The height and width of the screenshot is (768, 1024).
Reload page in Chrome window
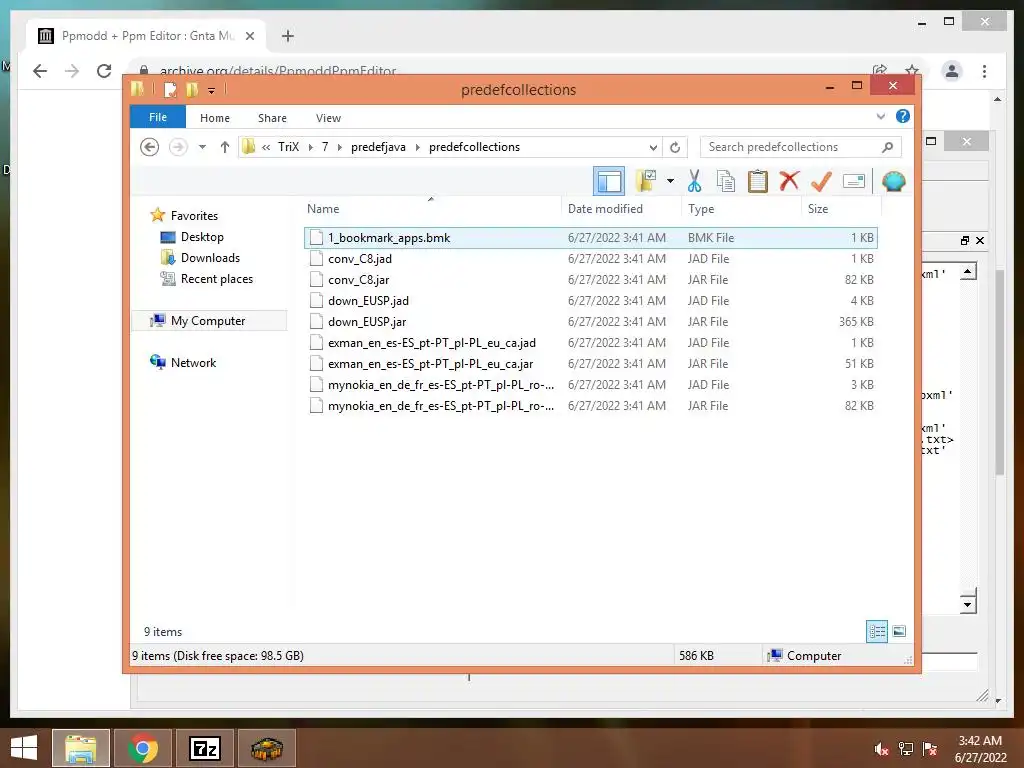[x=104, y=71]
